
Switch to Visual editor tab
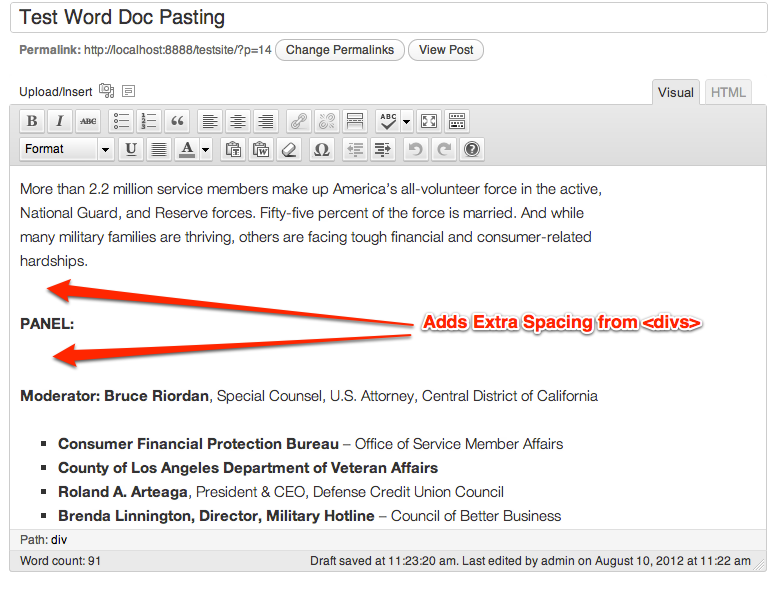[676, 93]
